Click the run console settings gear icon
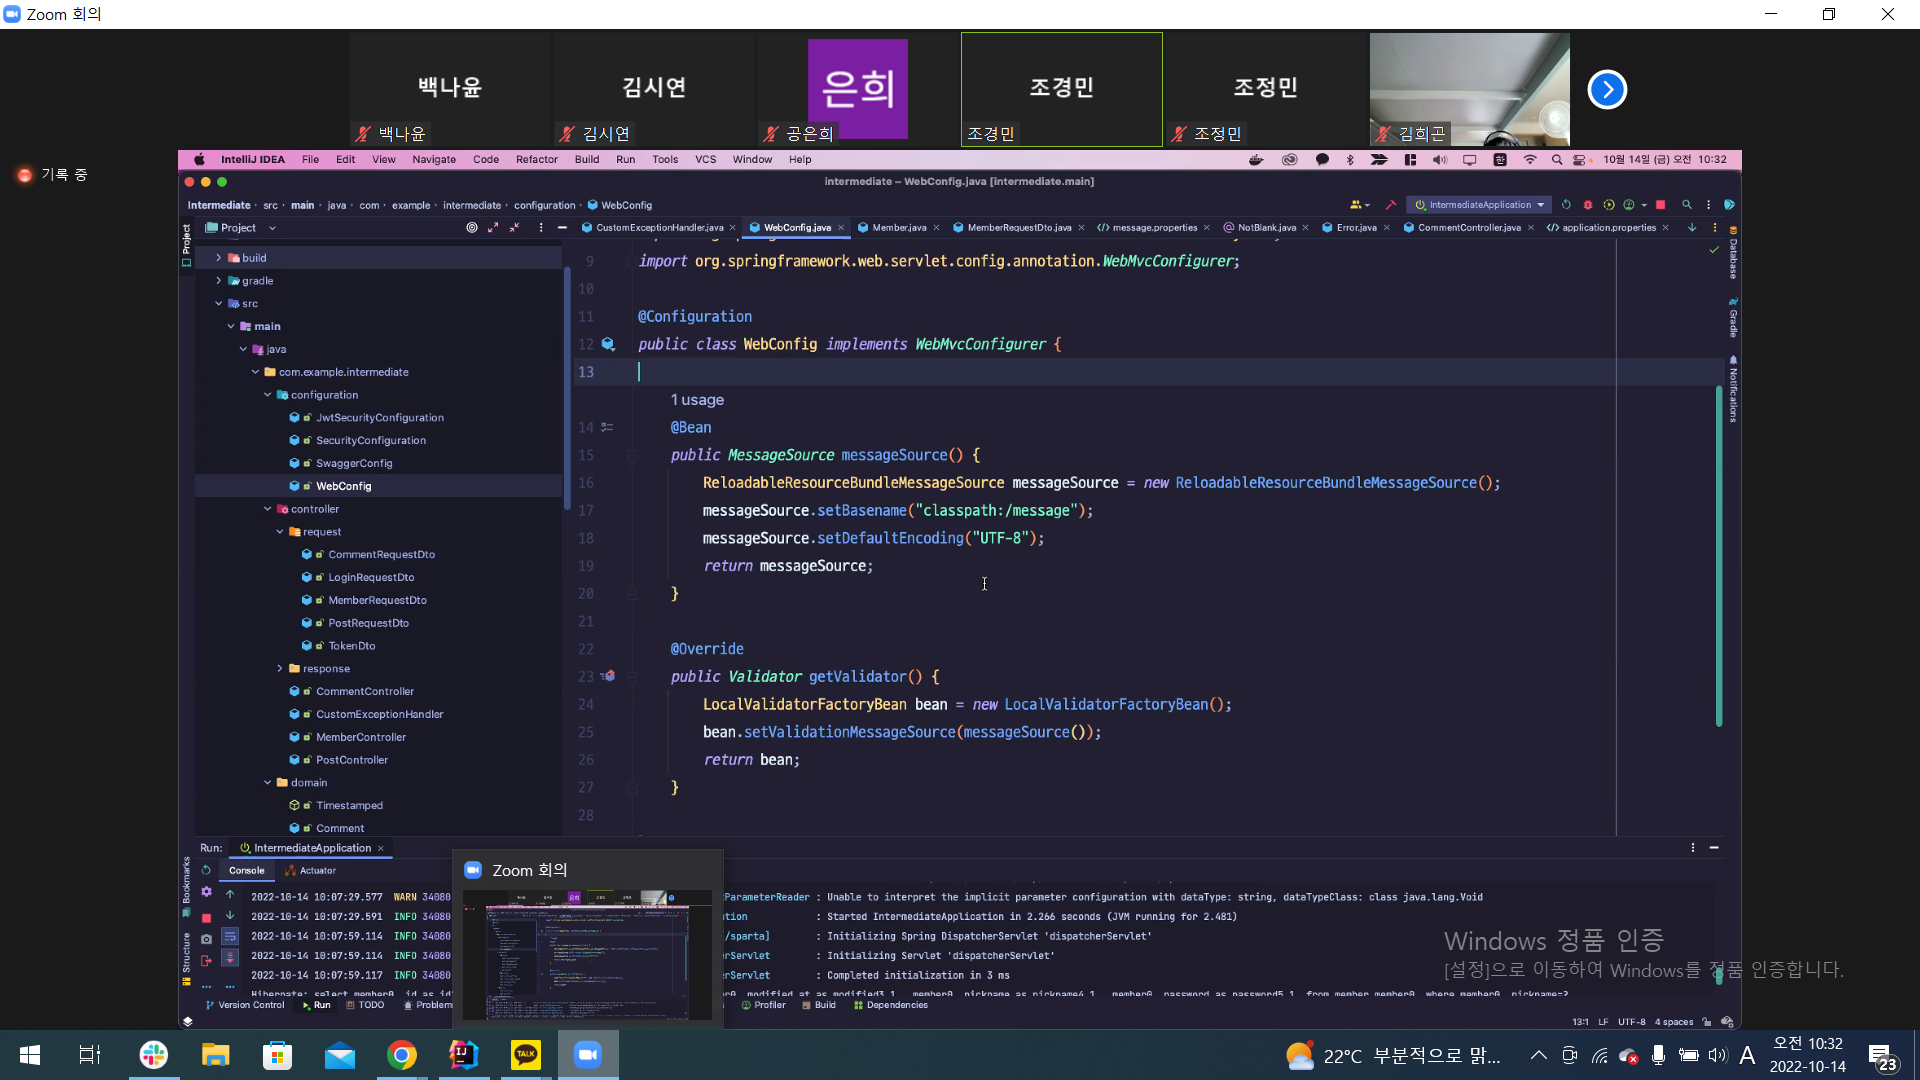 pyautogui.click(x=206, y=891)
